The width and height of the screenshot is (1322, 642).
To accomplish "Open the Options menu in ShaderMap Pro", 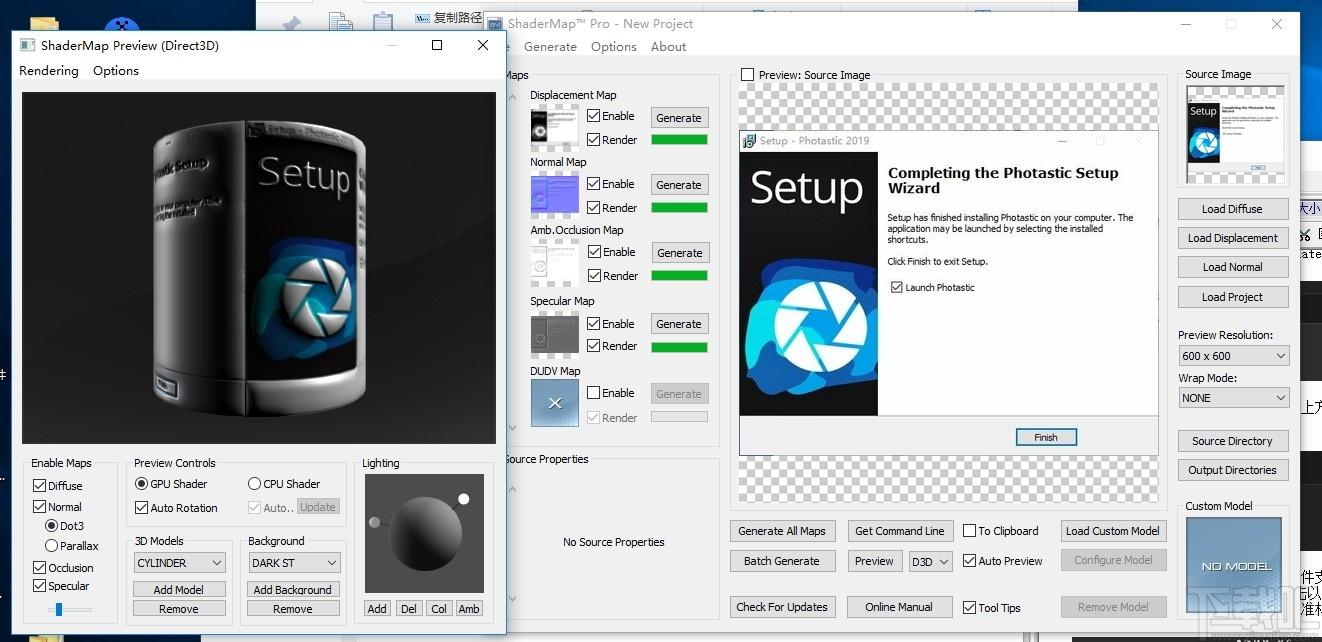I will pyautogui.click(x=614, y=46).
